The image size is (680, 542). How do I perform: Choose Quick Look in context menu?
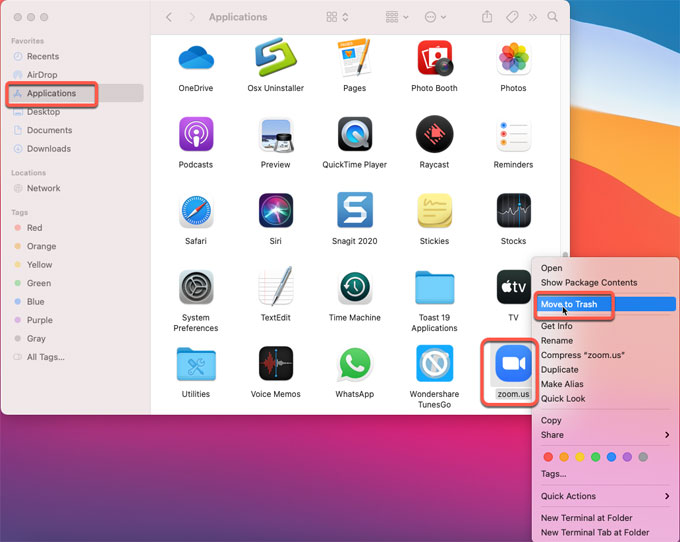[x=563, y=398]
